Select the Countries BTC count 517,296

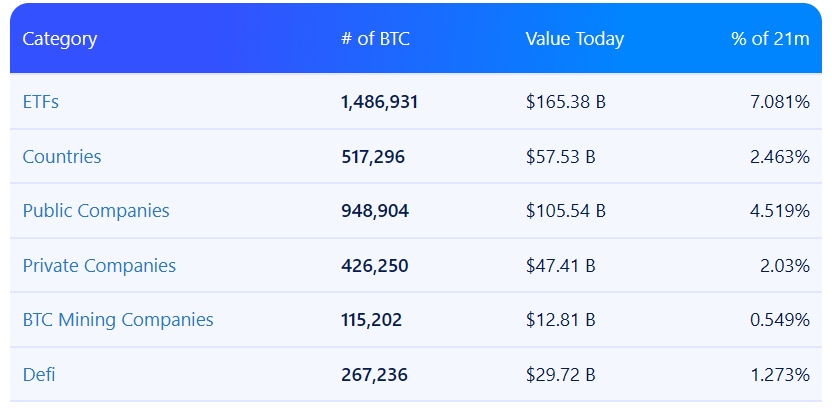tap(373, 157)
